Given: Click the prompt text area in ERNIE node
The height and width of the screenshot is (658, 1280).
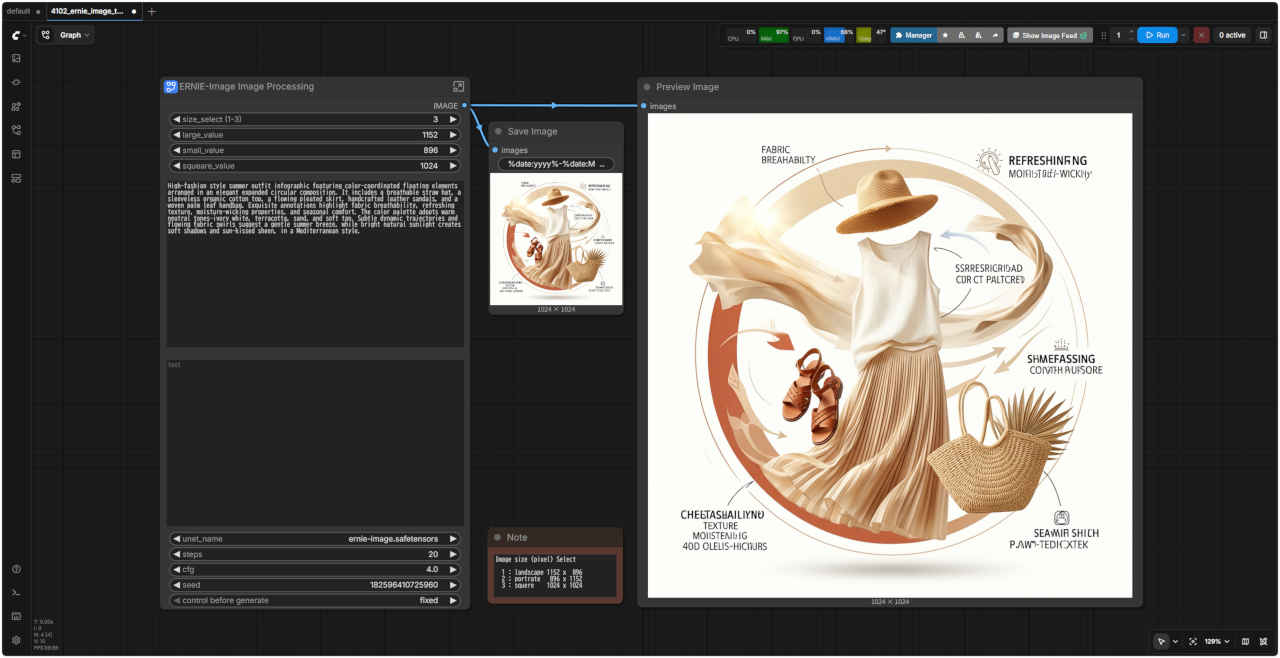Looking at the screenshot, I should click(315, 263).
